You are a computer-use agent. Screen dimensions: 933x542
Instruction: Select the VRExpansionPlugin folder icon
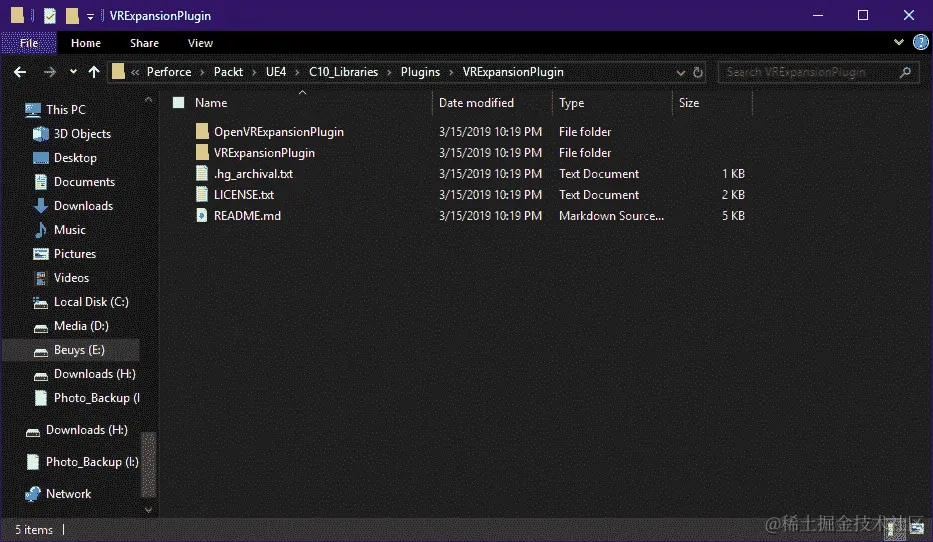[202, 152]
